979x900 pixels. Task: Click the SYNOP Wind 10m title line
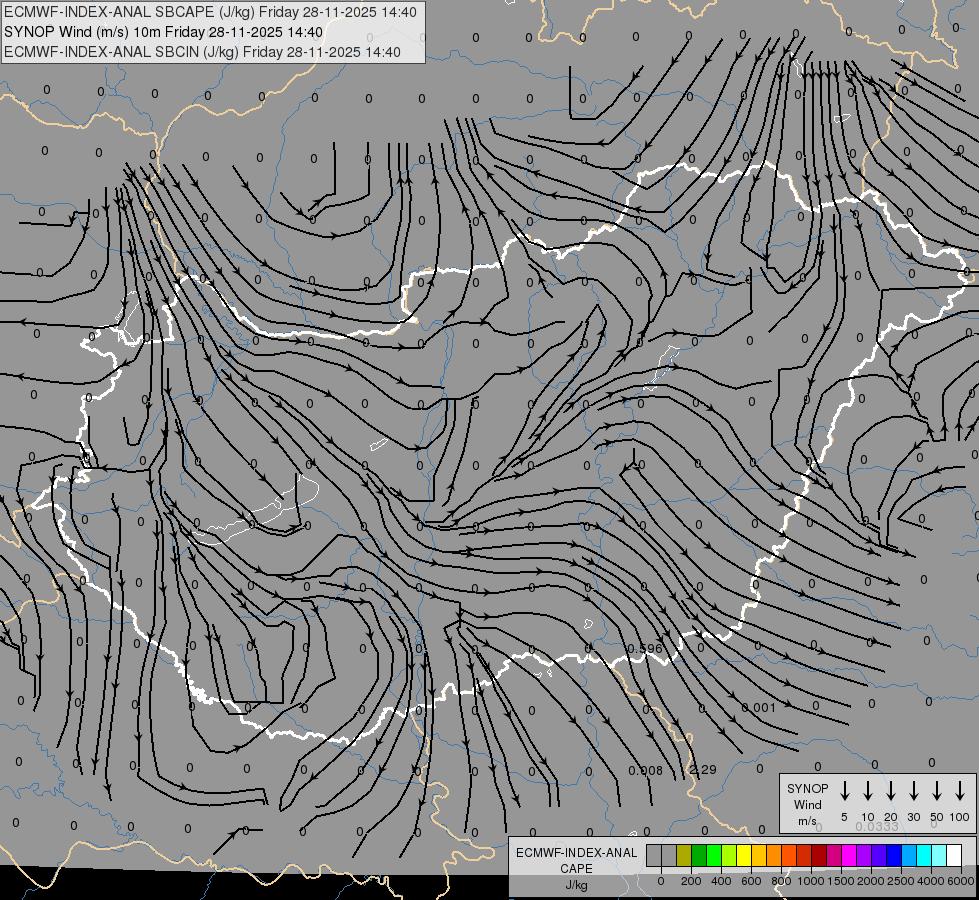click(164, 32)
